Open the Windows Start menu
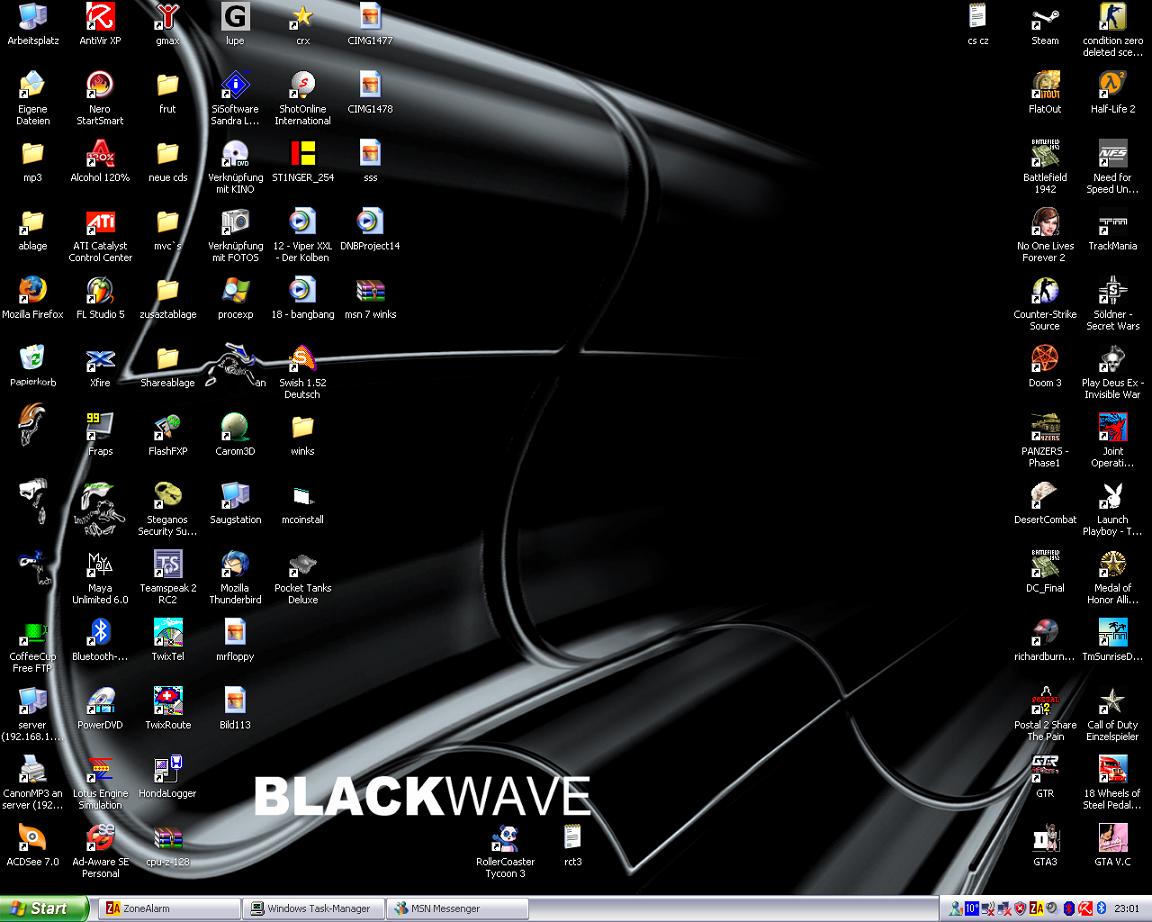The height and width of the screenshot is (922, 1152). click(43, 908)
